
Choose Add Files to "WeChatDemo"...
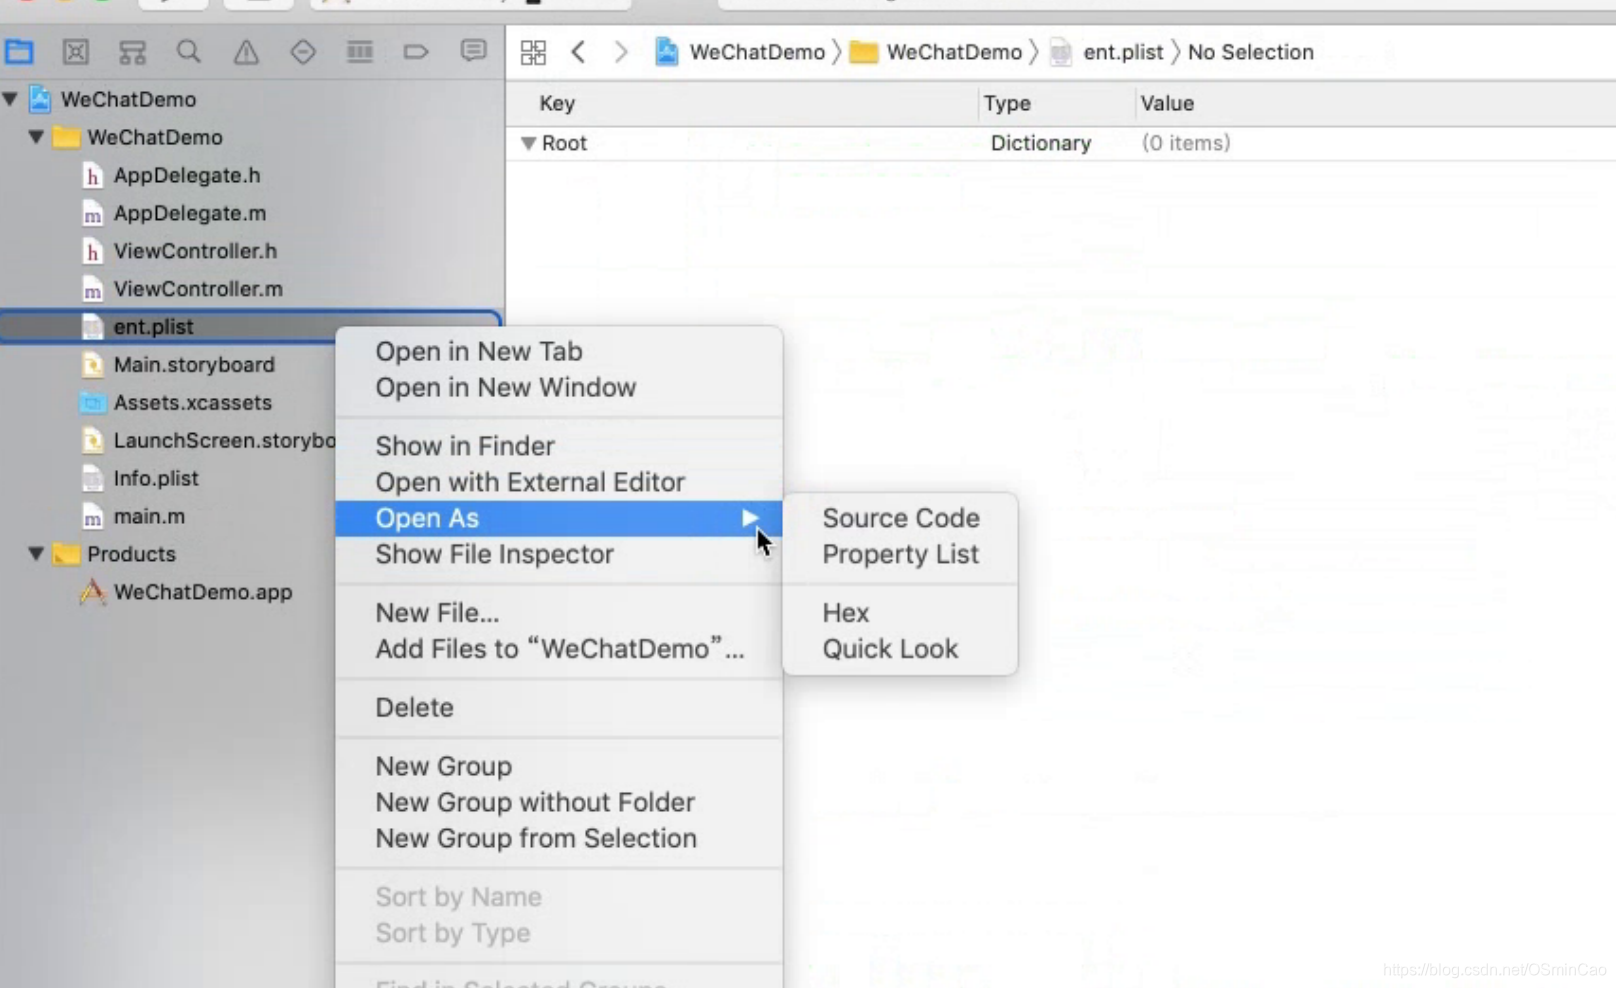pyautogui.click(x=559, y=649)
